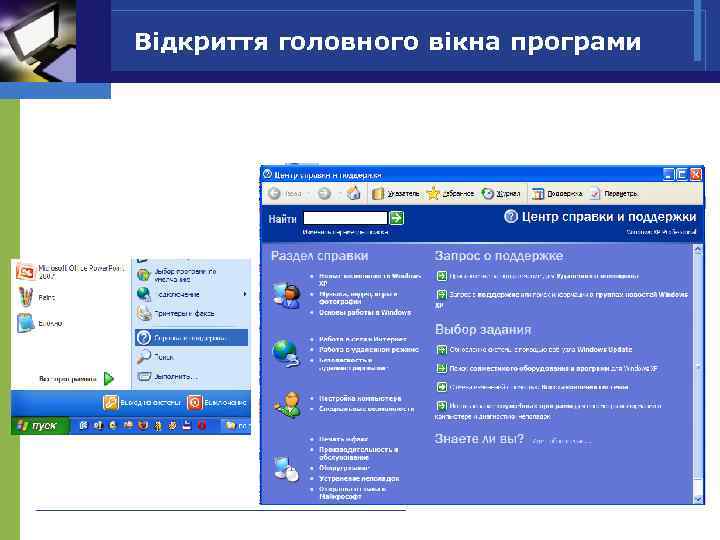The image size is (720, 540).
Task: Open the Печать и факс topic
Action: (343, 439)
